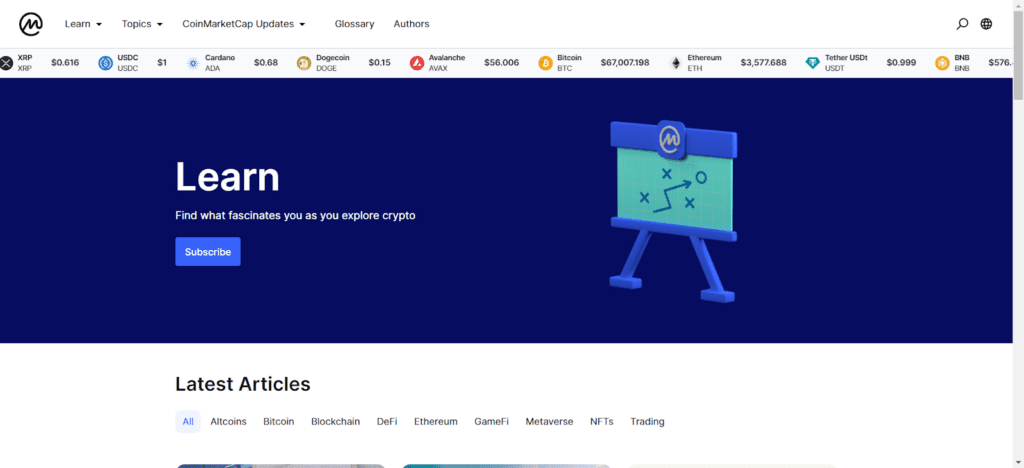This screenshot has width=1024, height=468.
Task: Click the Bitcoin coin icon in ticker
Action: pos(545,63)
